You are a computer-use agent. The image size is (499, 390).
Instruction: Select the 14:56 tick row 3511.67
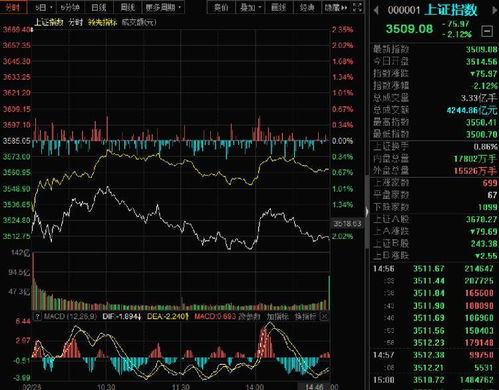tap(435, 268)
